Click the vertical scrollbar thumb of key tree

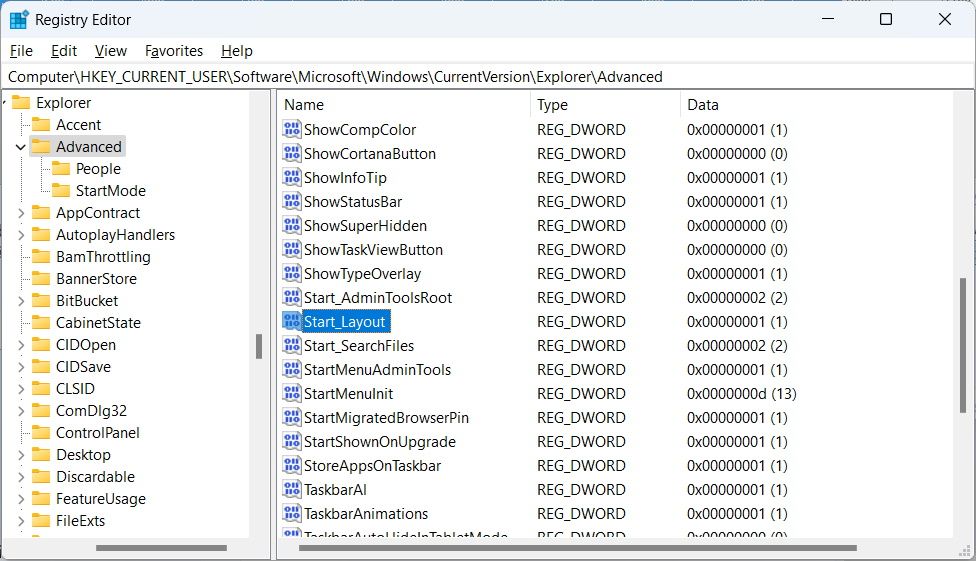tap(259, 347)
